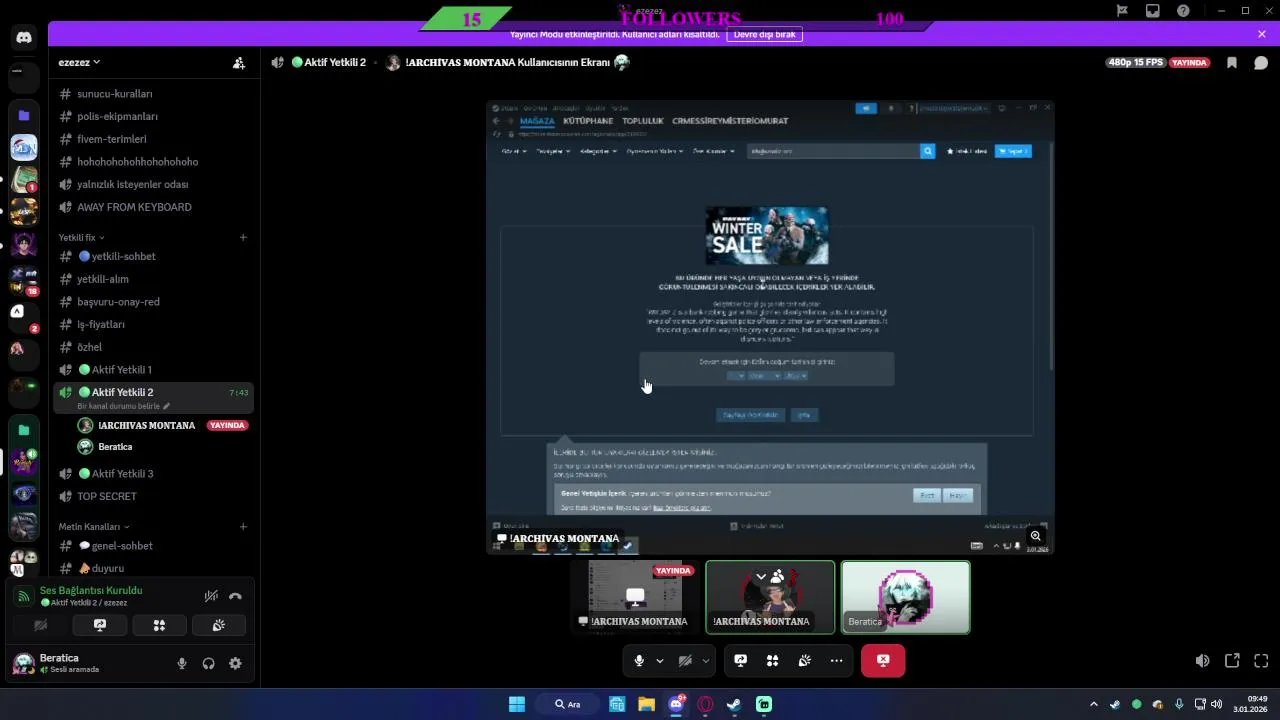1280x720 pixels.
Task: Click 'Devre dışı bırak' streamer mode button
Action: (765, 34)
